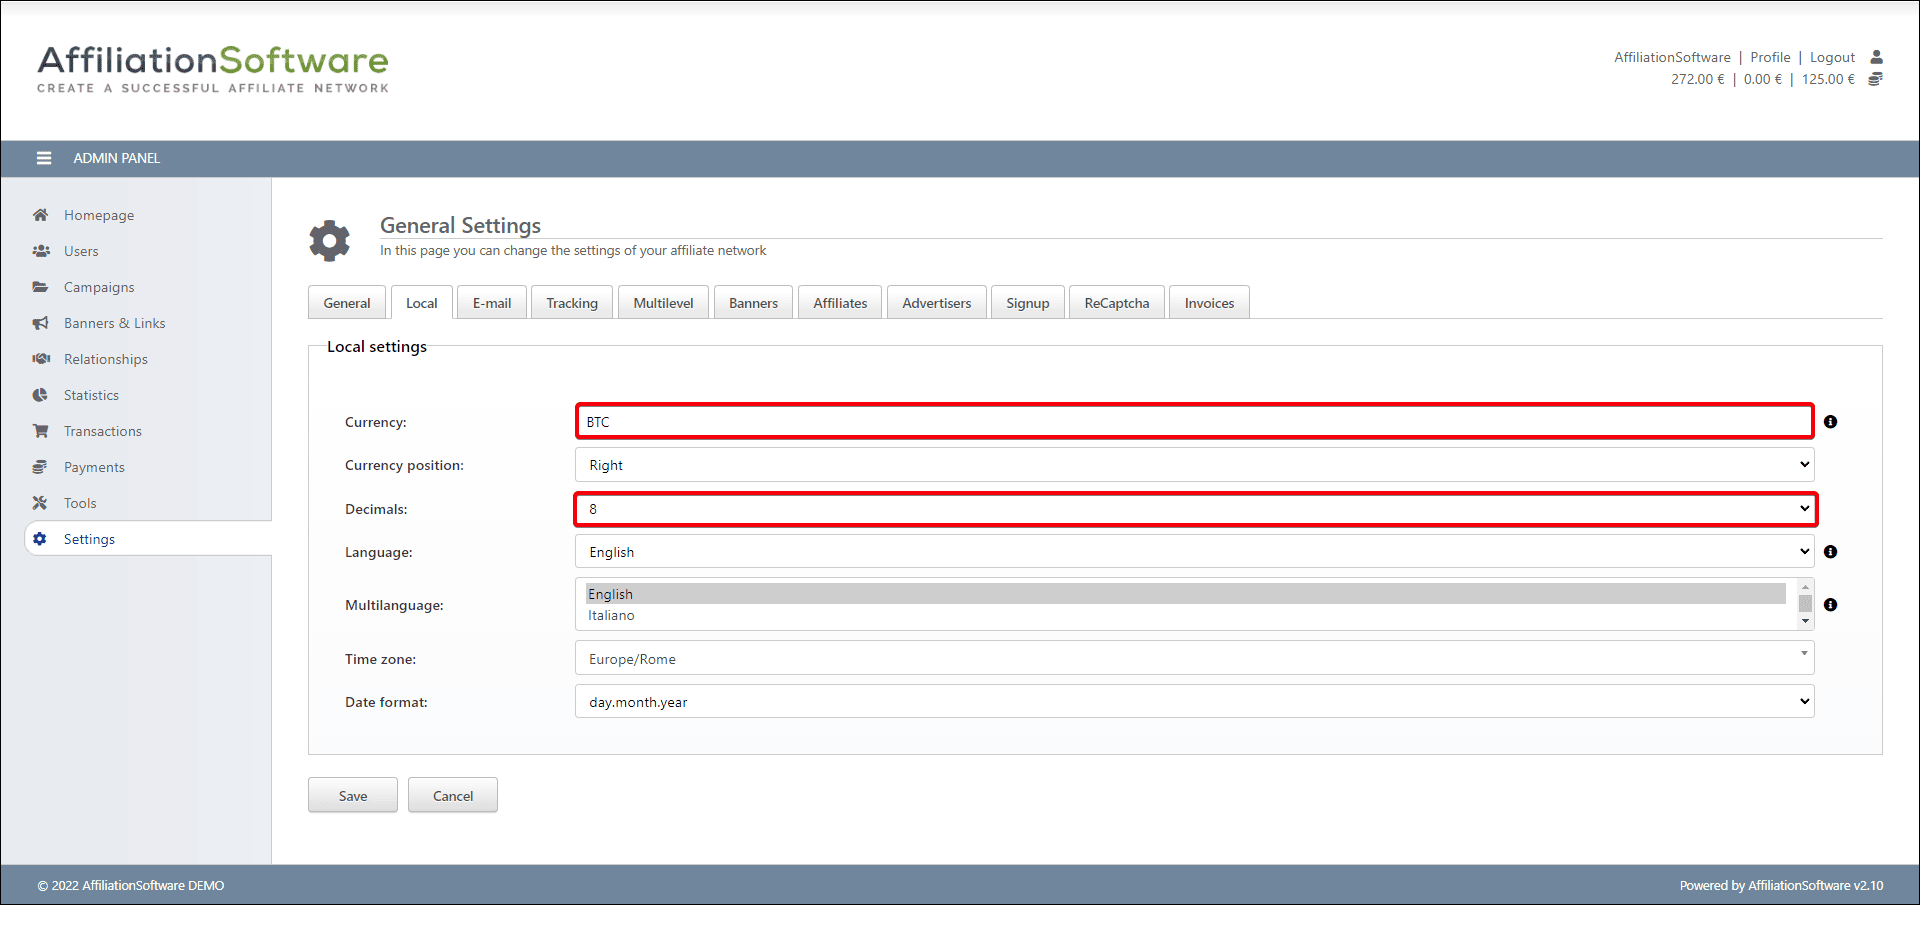
Task: Switch to the Tracking tab
Action: [572, 303]
